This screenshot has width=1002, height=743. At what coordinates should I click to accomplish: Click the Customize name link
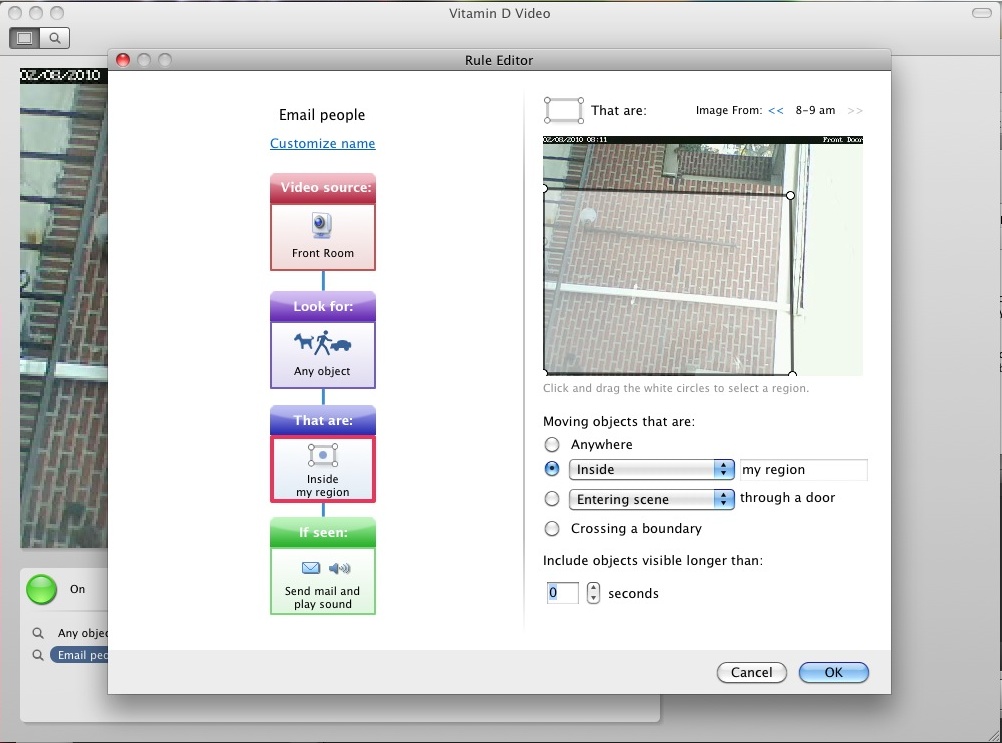(x=322, y=144)
